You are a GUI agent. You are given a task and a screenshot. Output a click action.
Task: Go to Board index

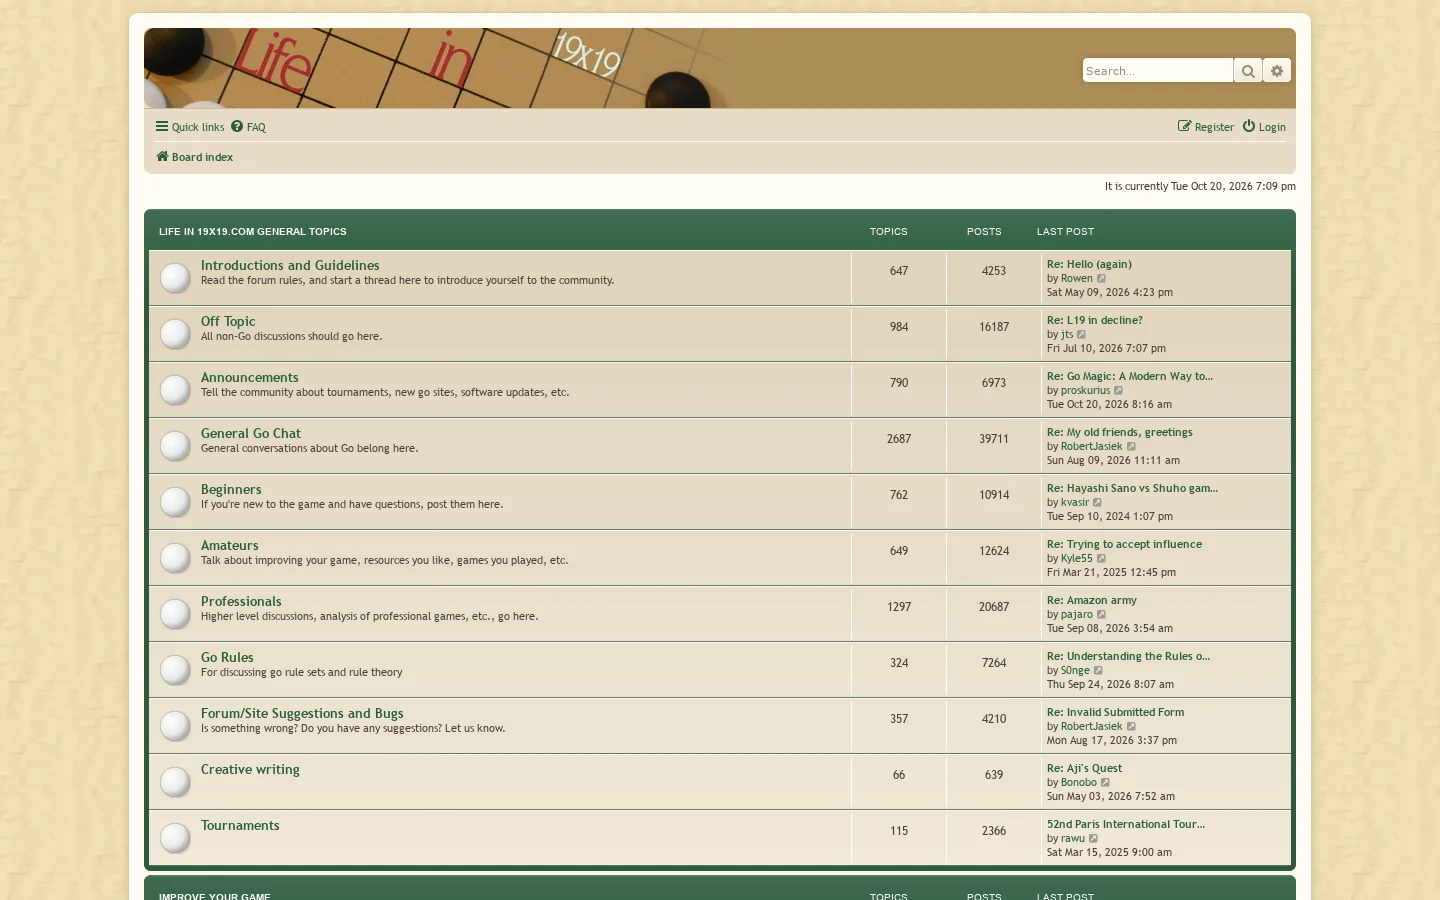point(194,157)
